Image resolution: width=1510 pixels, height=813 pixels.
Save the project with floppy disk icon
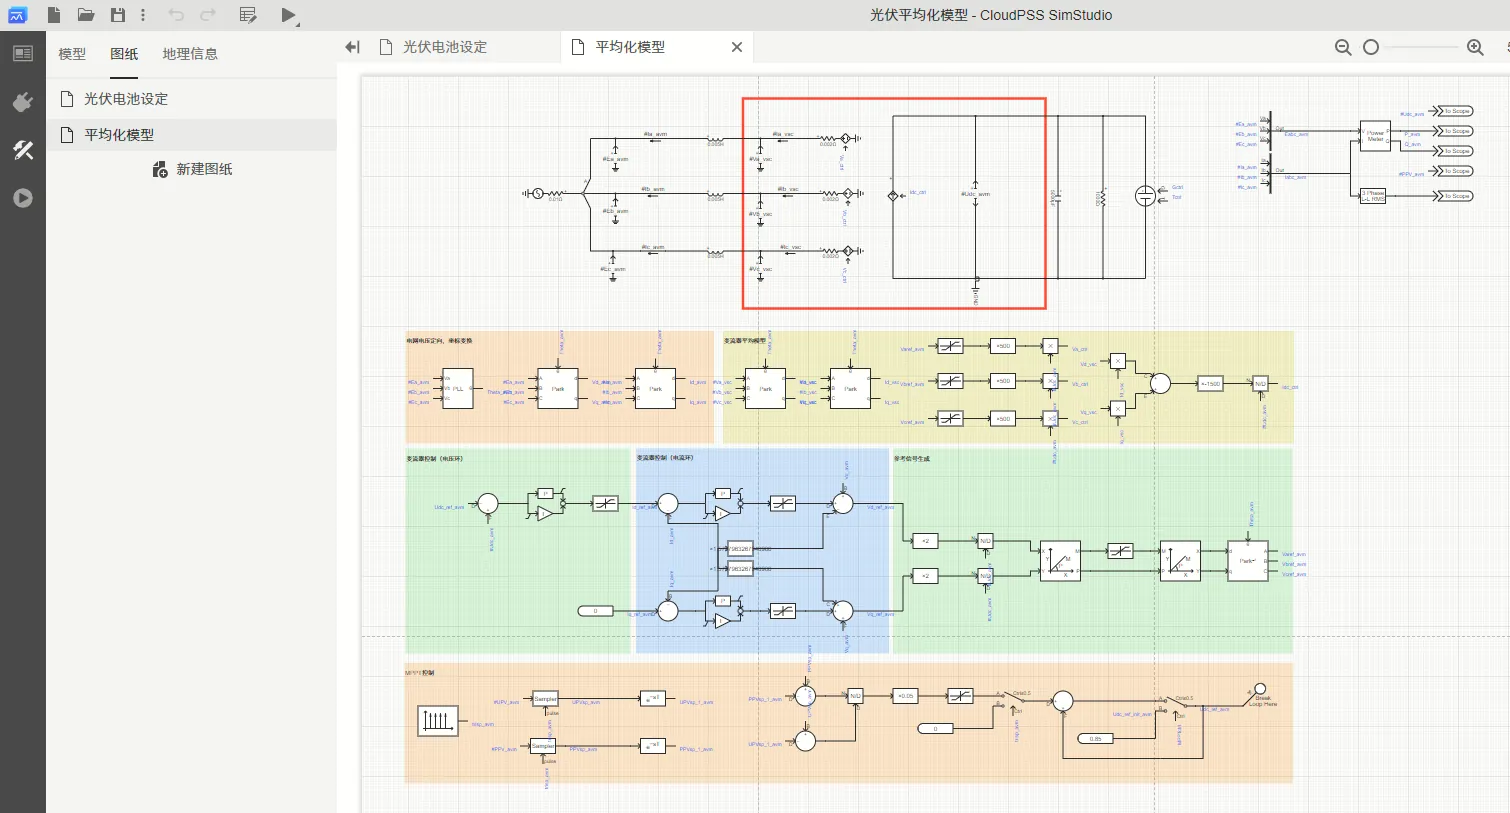(118, 15)
